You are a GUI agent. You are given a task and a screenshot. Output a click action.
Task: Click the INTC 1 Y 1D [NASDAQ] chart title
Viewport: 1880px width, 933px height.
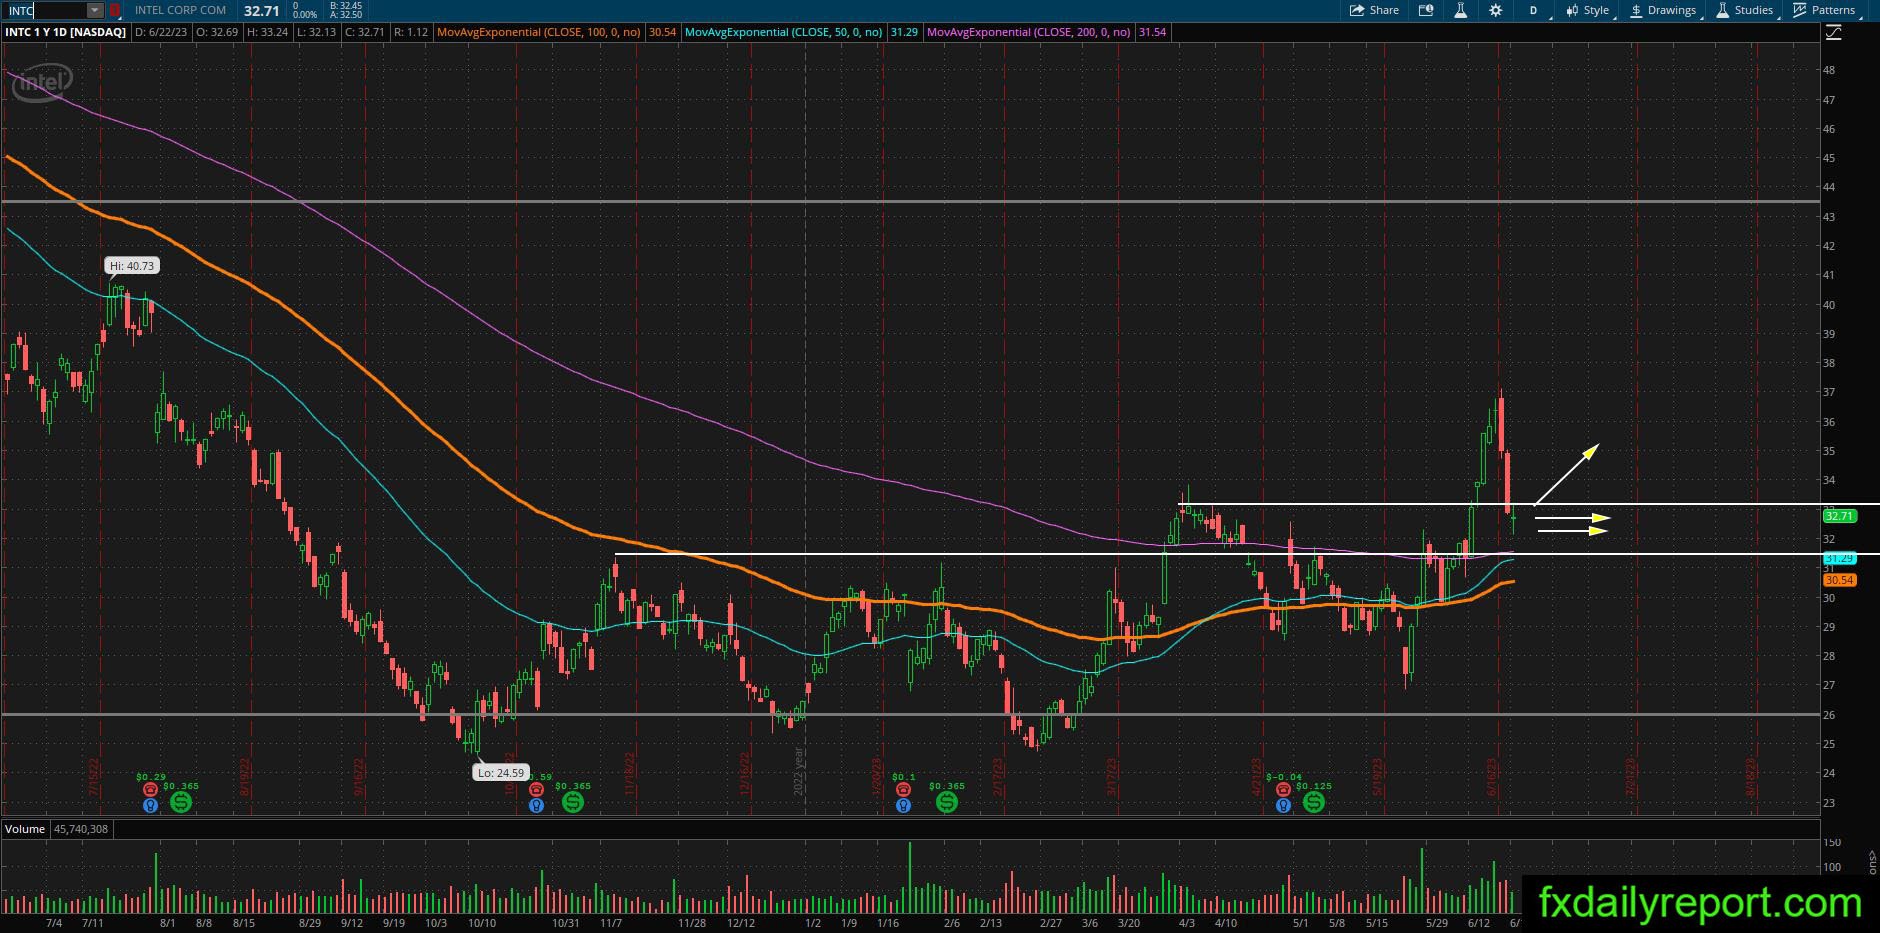(66, 32)
